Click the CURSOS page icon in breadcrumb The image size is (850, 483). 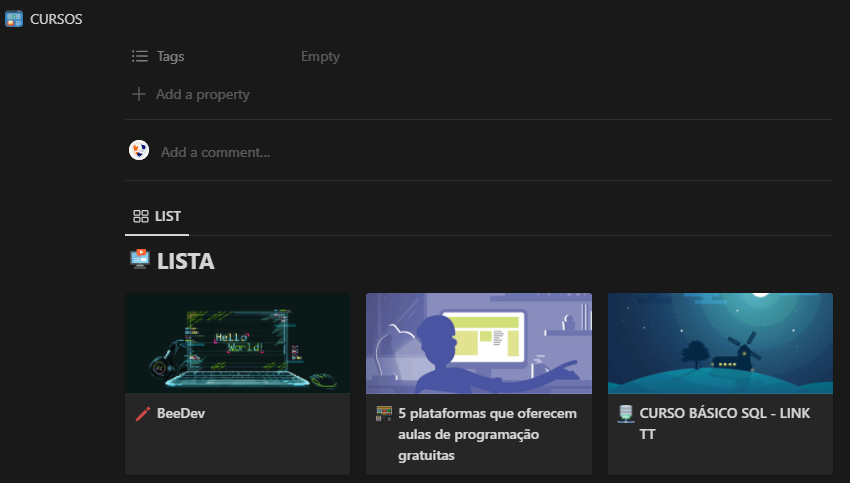point(14,18)
